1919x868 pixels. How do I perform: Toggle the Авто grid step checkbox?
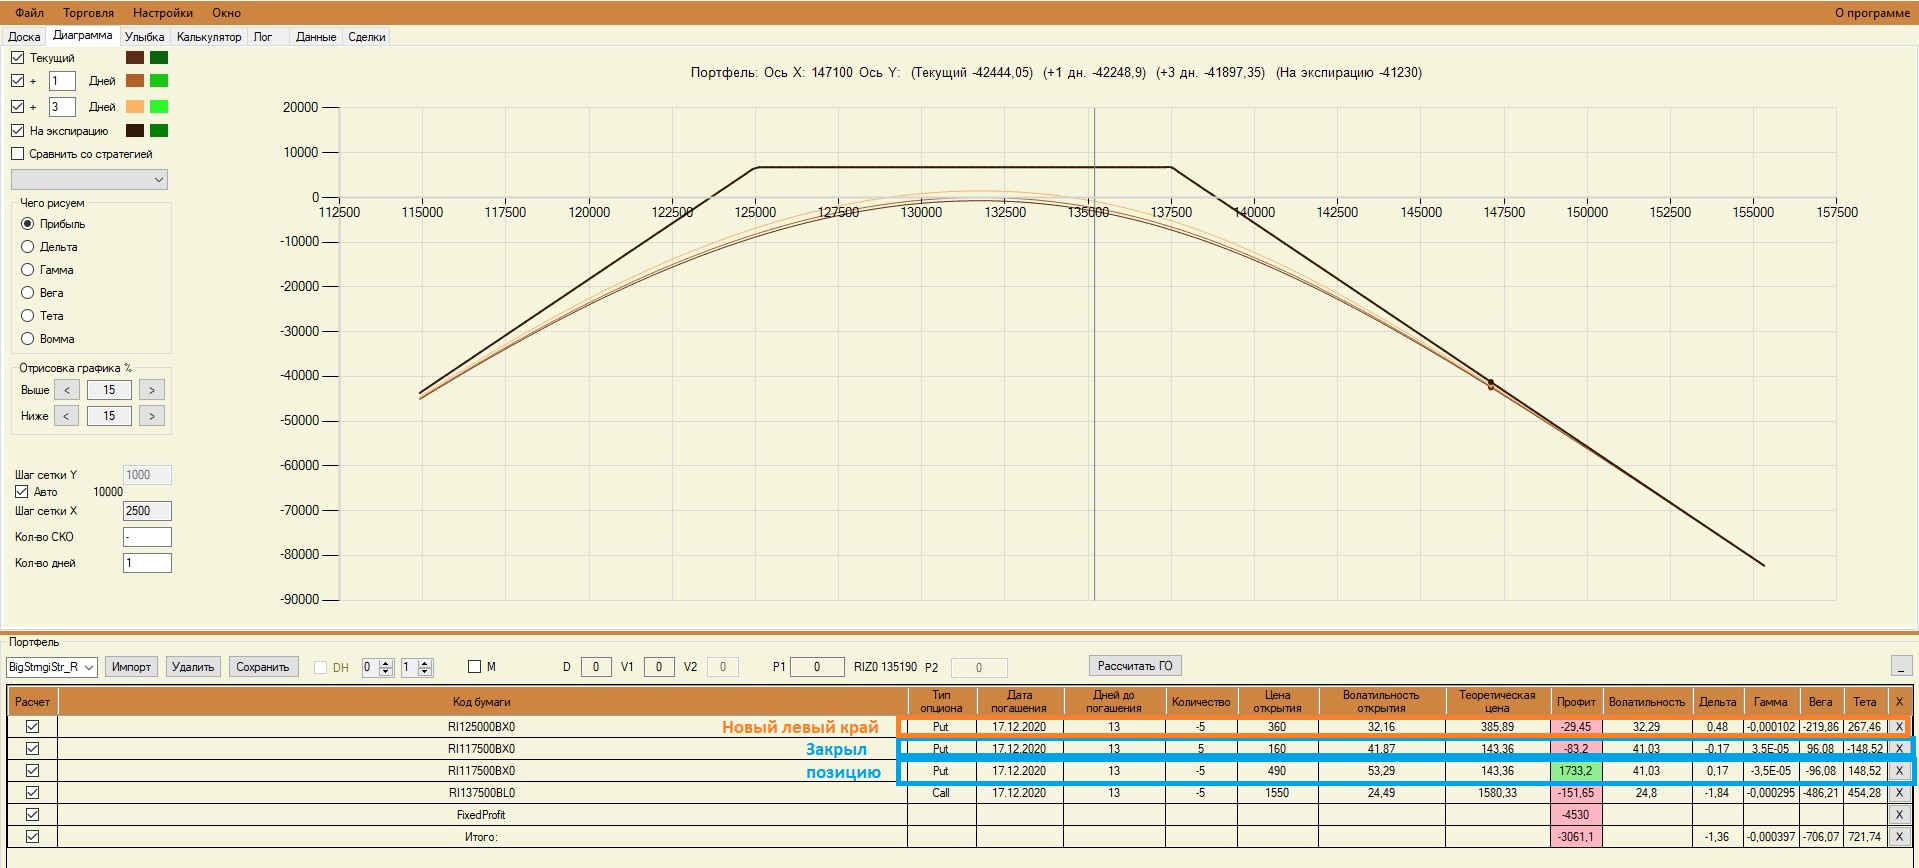(x=22, y=492)
